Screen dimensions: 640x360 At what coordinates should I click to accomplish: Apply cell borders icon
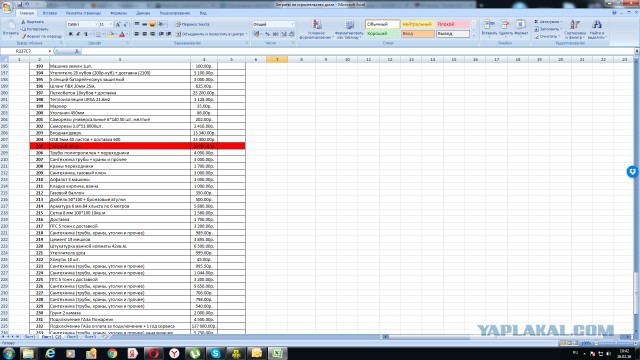pos(98,34)
